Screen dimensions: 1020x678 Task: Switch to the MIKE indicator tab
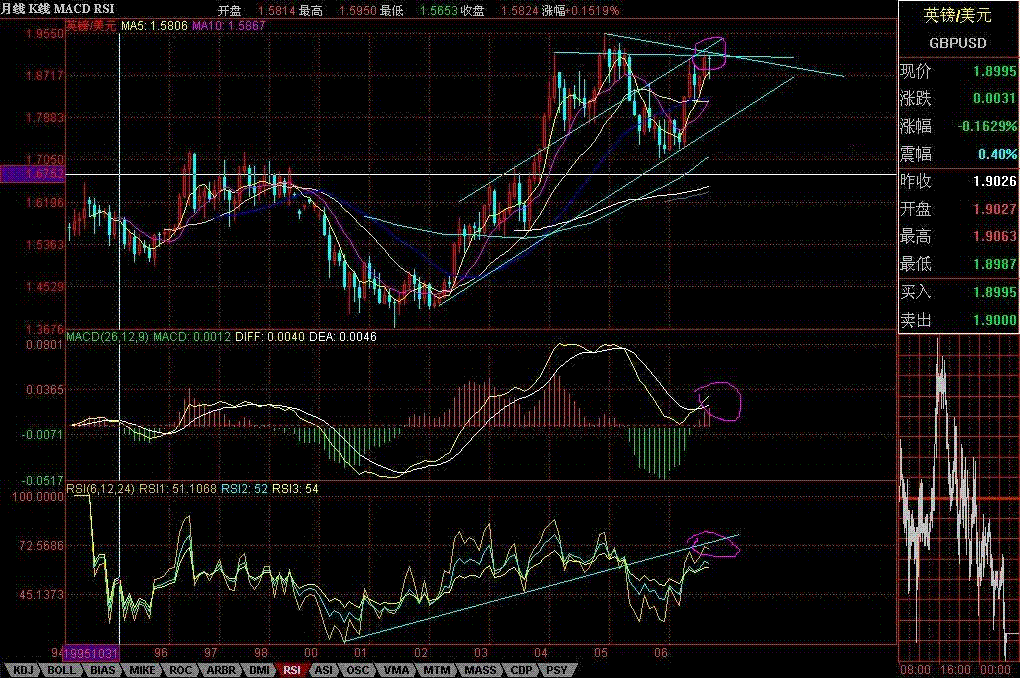tap(143, 669)
